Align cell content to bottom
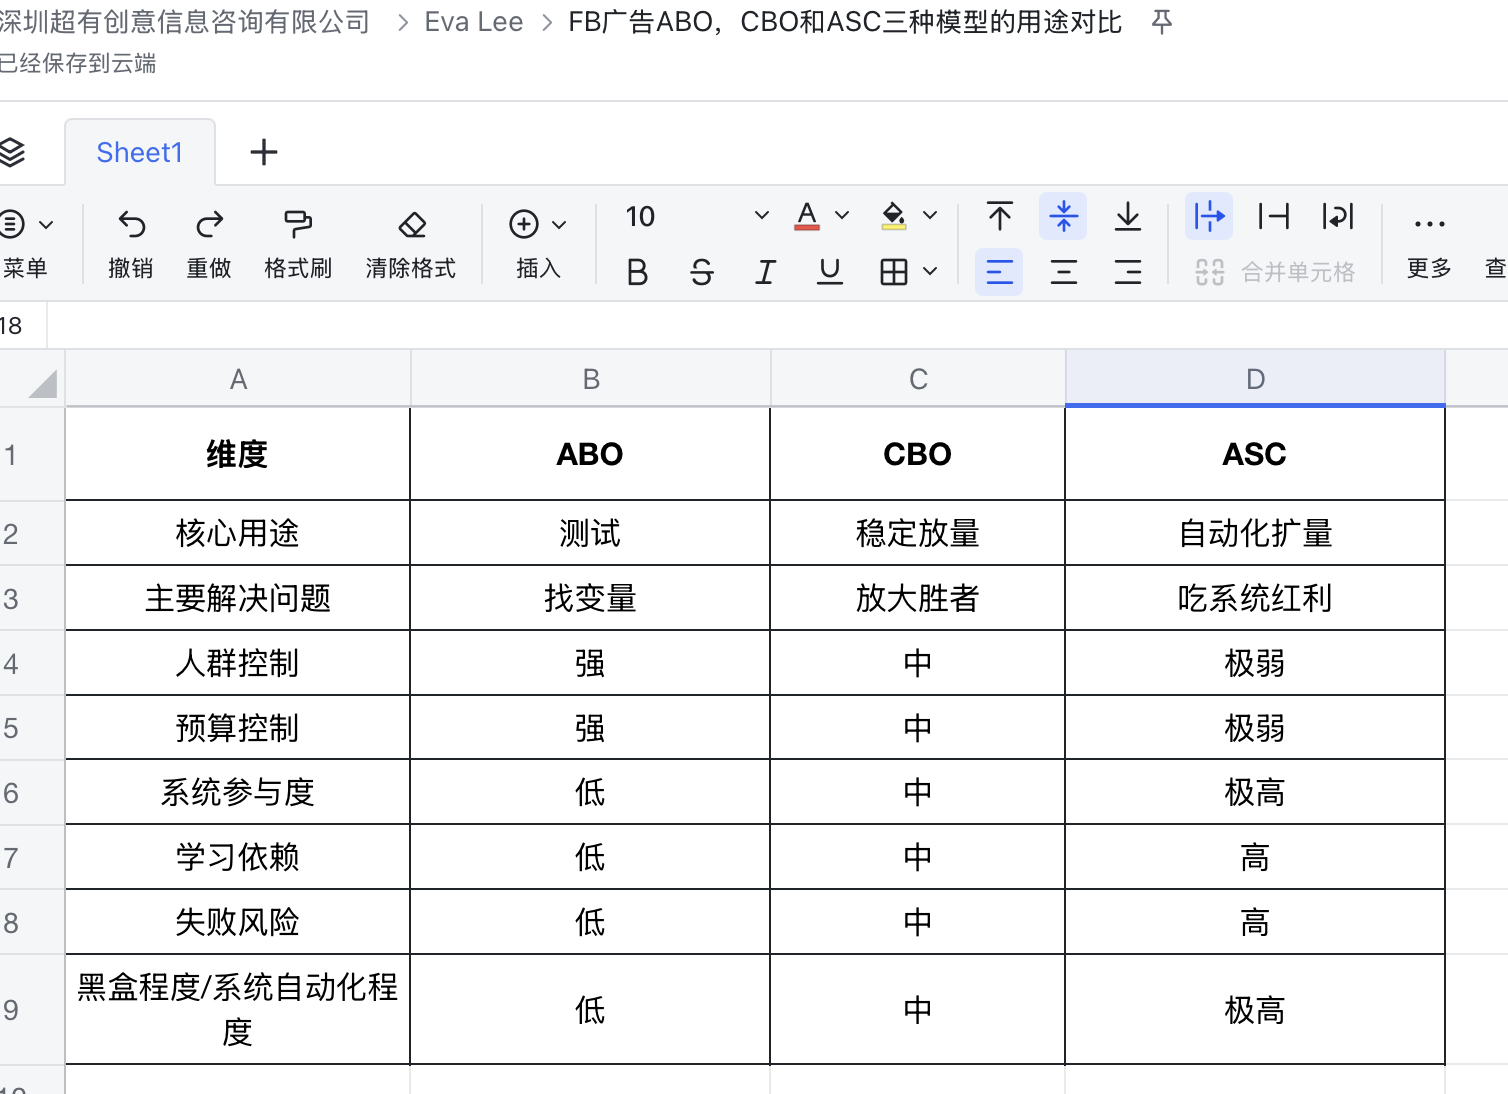1508x1094 pixels. point(1127,216)
